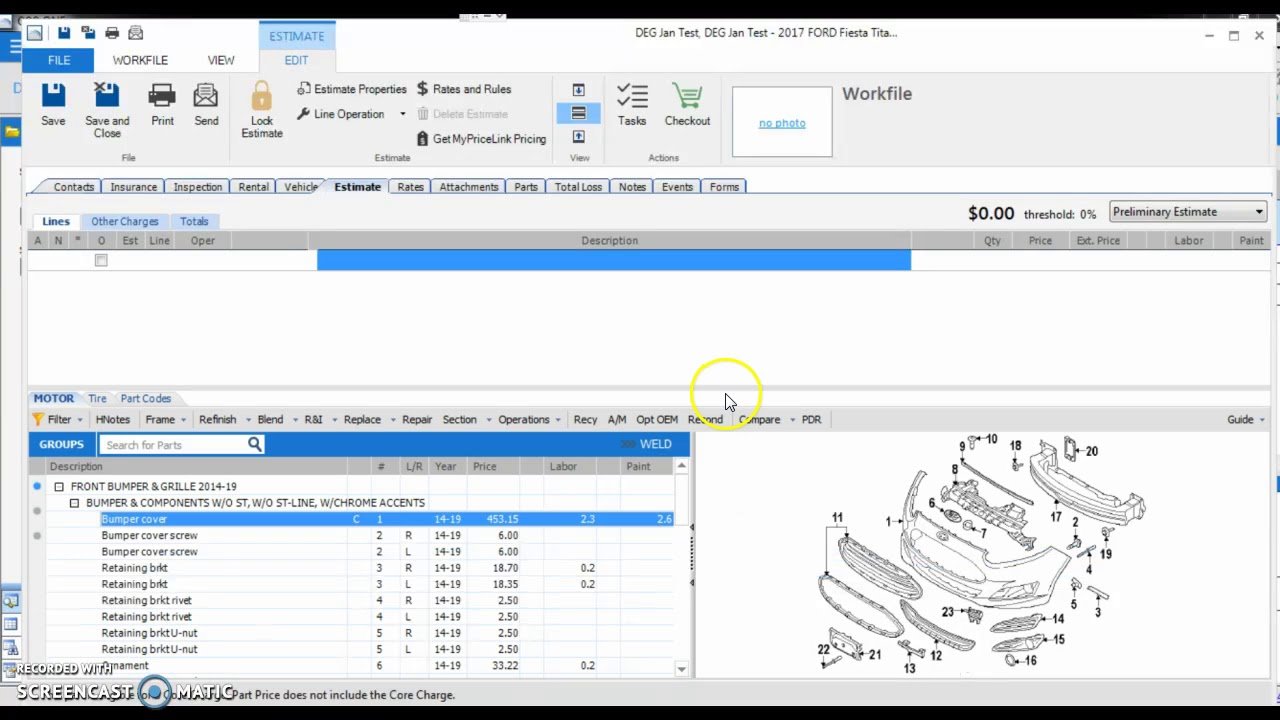This screenshot has height=720, width=1280.
Task: Click the front bumper exploded parts diagram
Action: (982, 553)
